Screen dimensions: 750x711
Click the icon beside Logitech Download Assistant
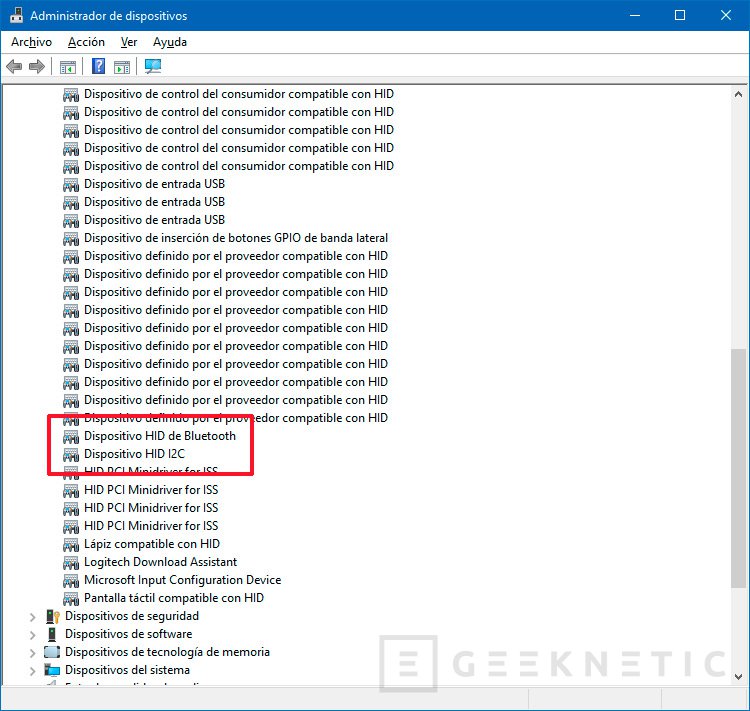(71, 562)
